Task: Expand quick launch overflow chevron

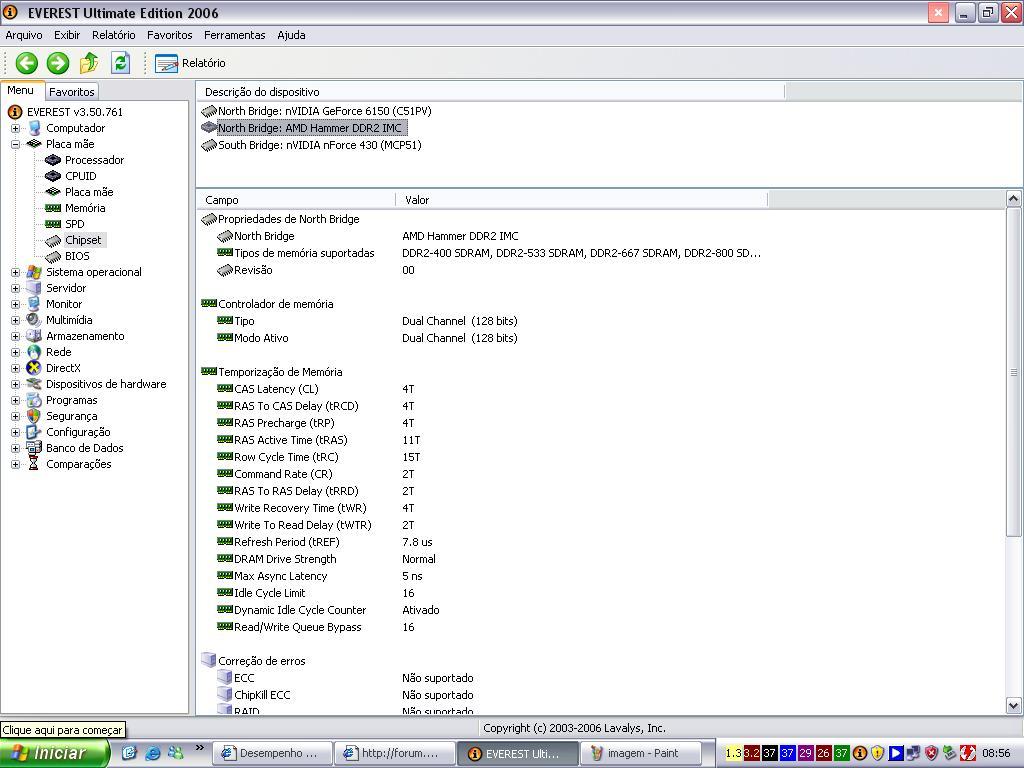Action: pyautogui.click(x=199, y=748)
